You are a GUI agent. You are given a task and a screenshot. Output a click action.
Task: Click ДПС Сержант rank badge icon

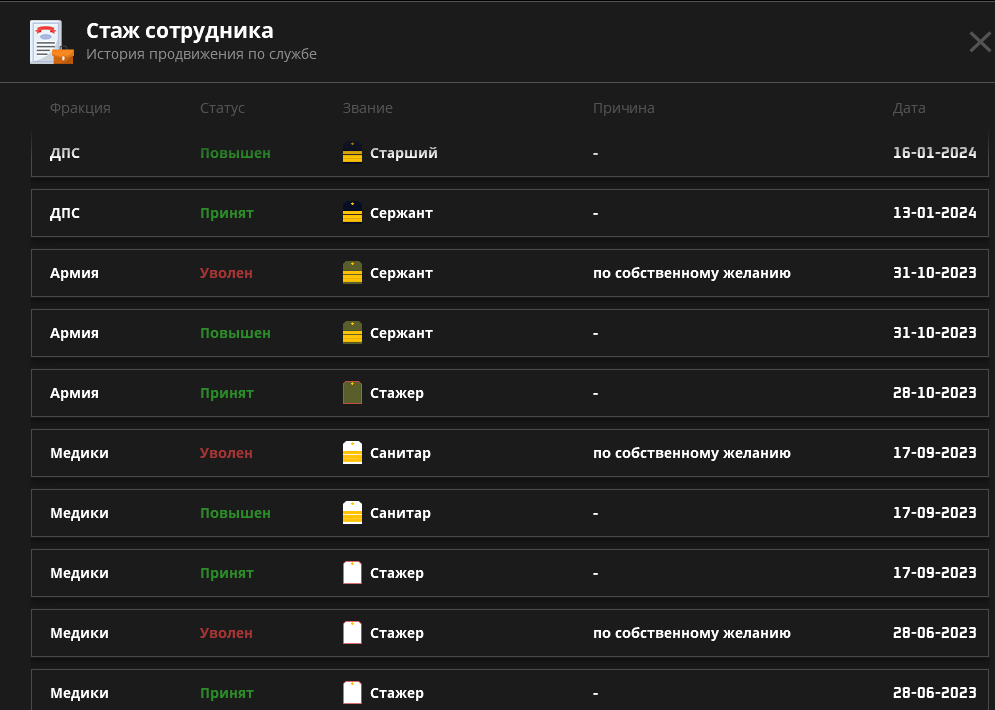352,213
